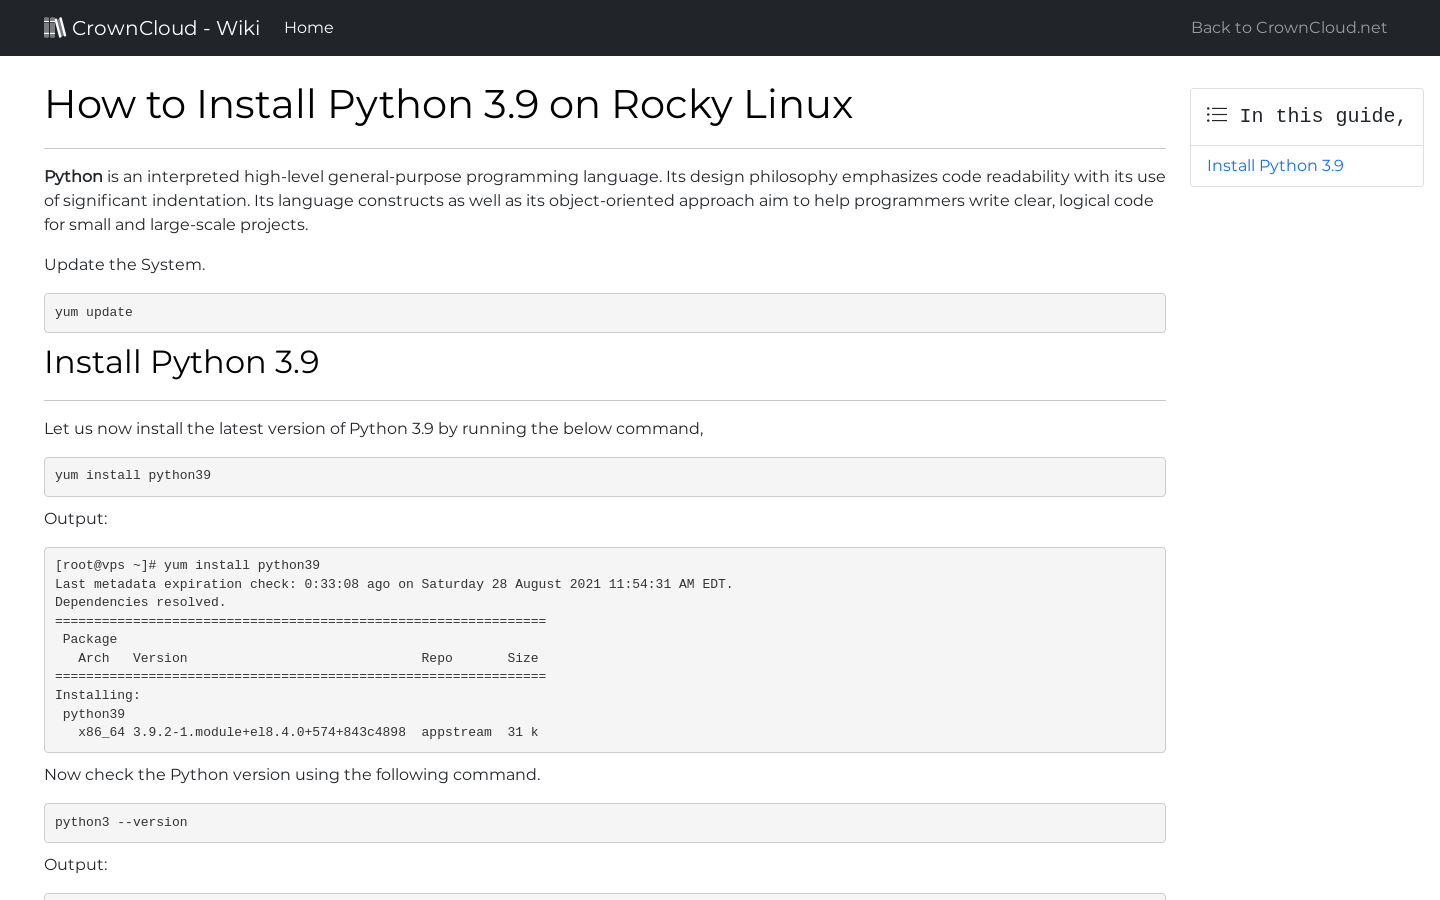This screenshot has width=1440, height=900.
Task: Click the 'Install Python 3.9' section heading
Action: [181, 362]
